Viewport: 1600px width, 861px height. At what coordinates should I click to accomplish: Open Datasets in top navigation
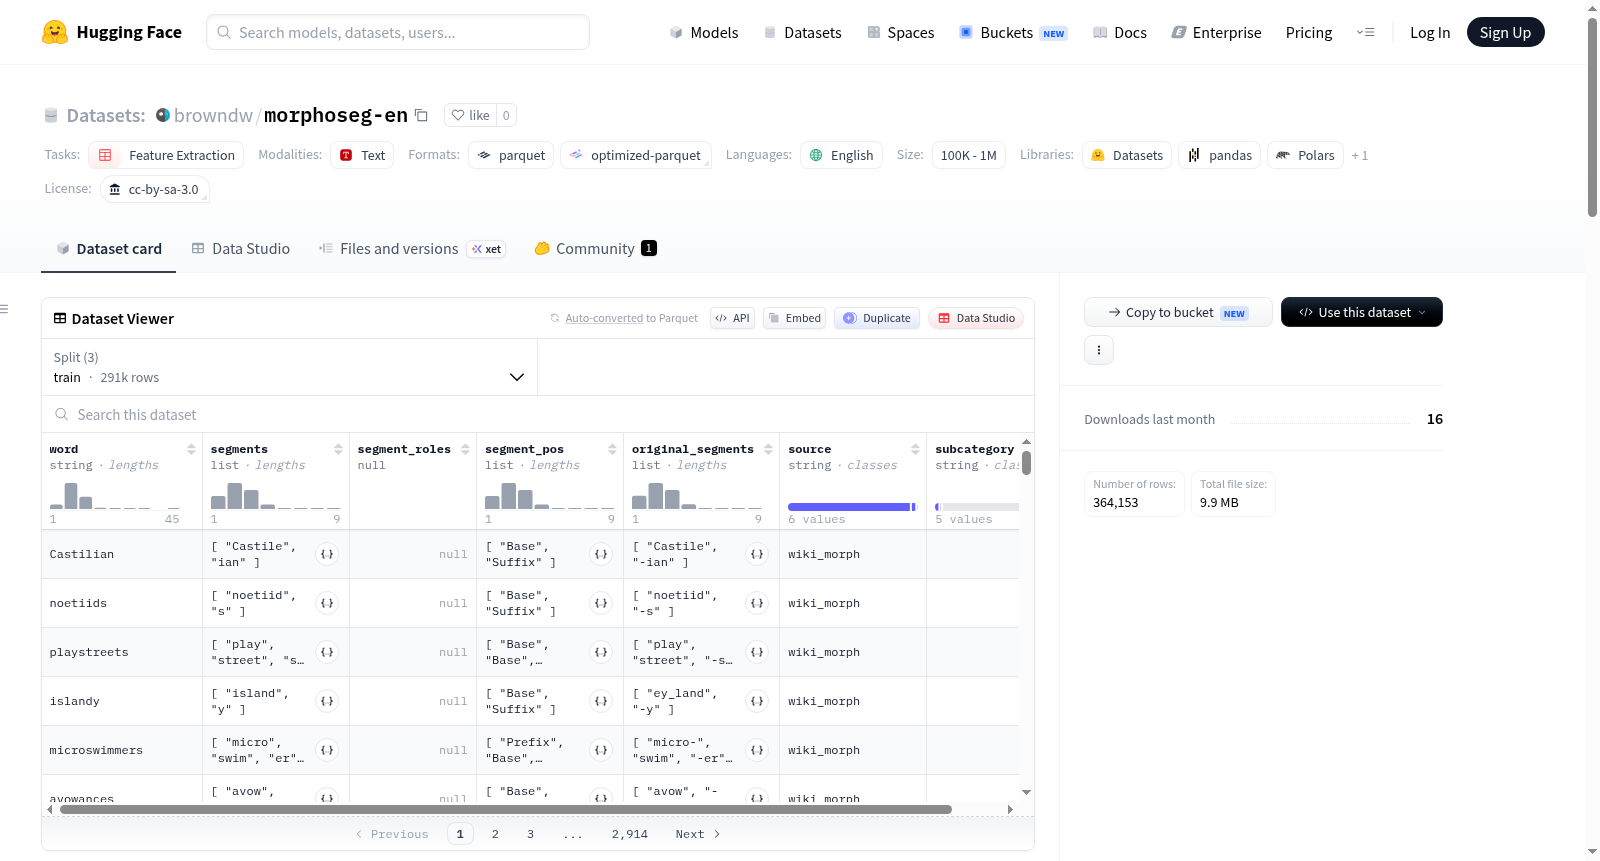click(803, 32)
